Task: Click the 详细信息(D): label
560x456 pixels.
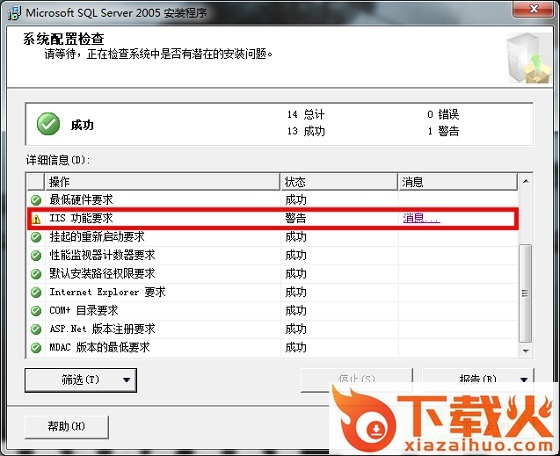Action: 58,160
